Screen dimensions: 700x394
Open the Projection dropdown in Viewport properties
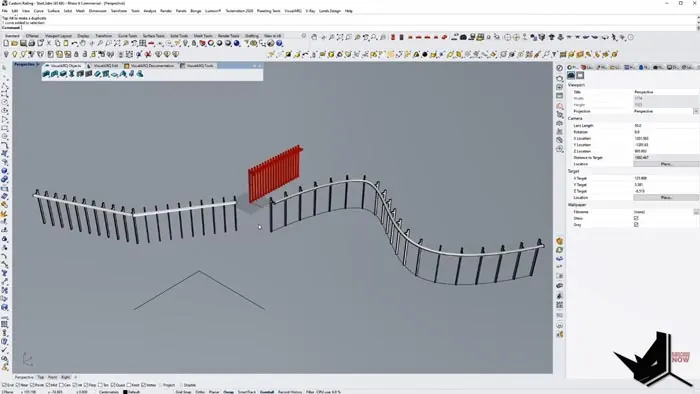pos(696,111)
